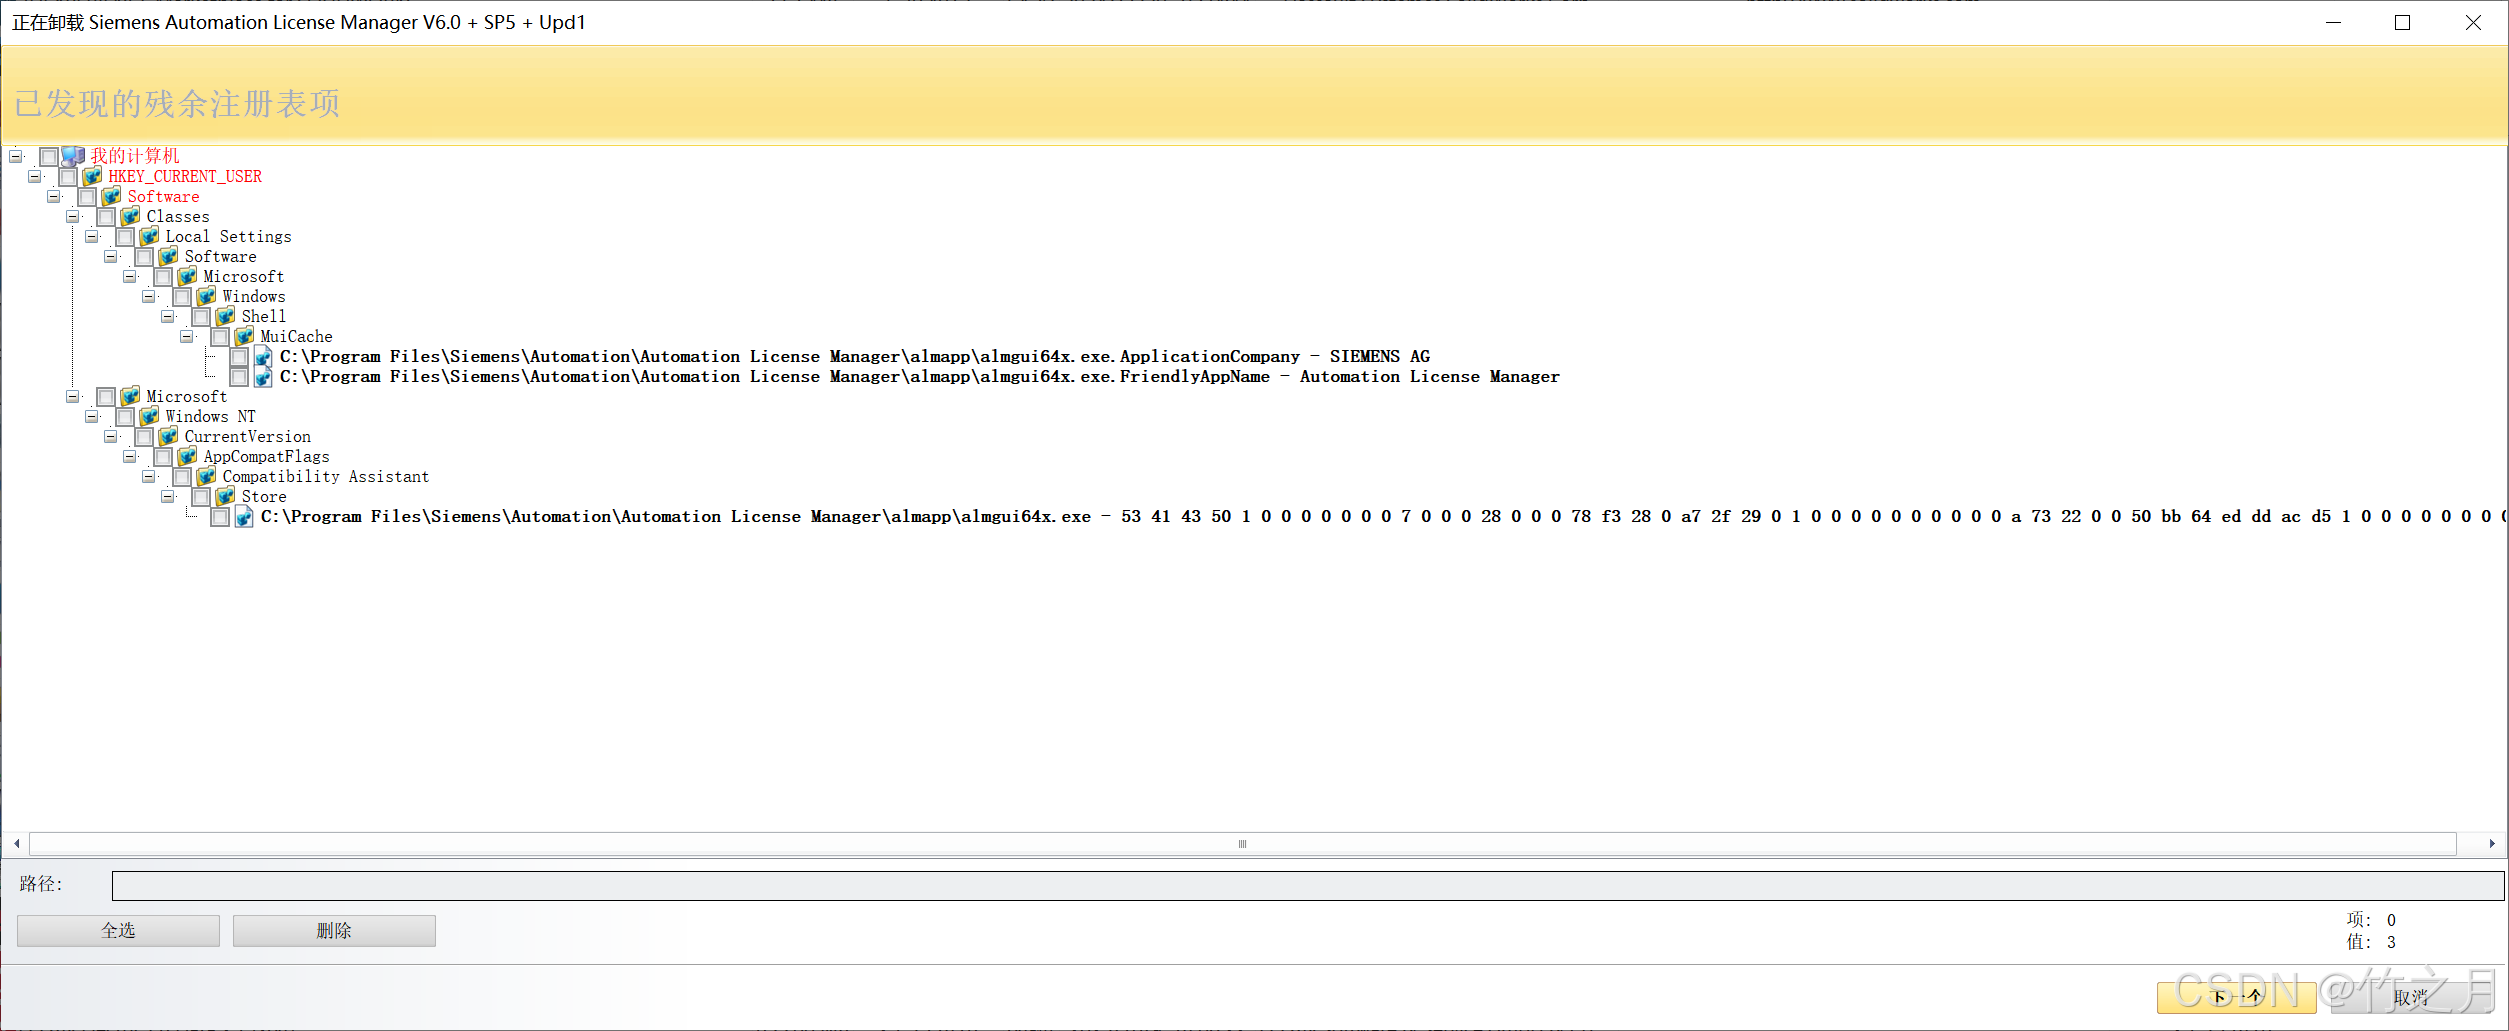Check the 我的计算机 root checkbox

tap(49, 157)
